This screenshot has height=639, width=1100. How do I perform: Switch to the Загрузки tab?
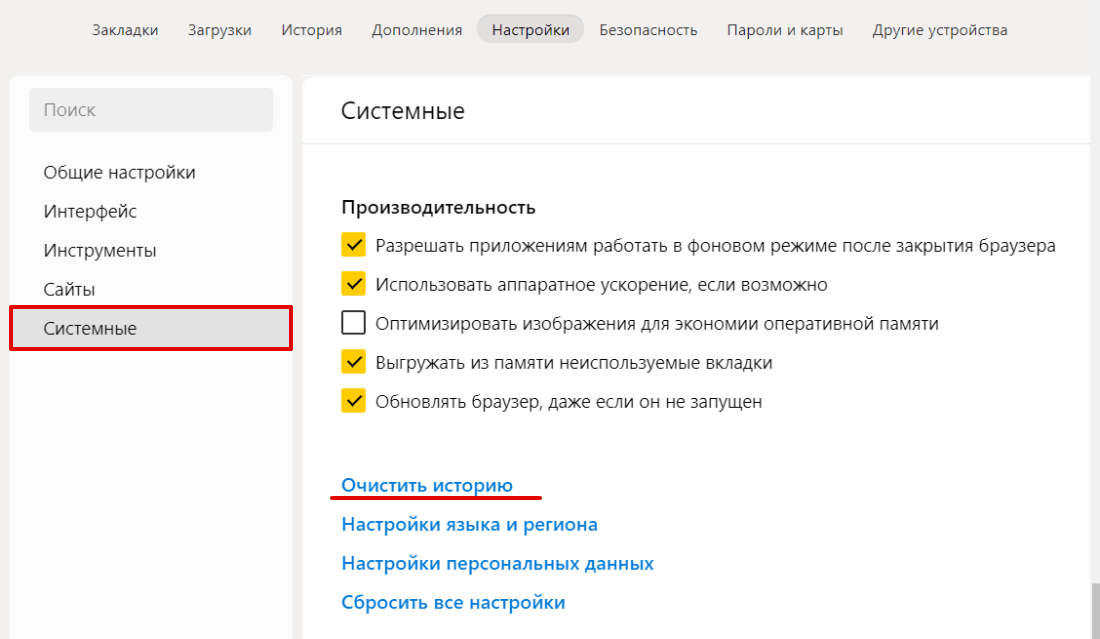click(219, 30)
